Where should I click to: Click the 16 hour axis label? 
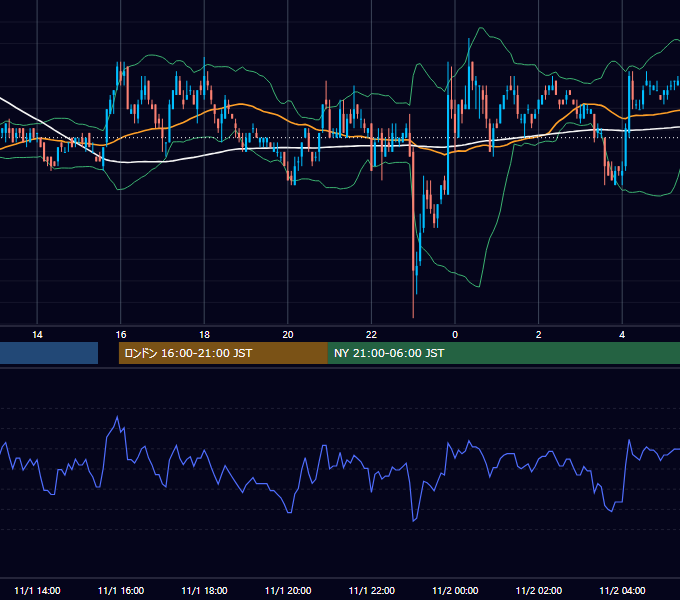point(121,335)
